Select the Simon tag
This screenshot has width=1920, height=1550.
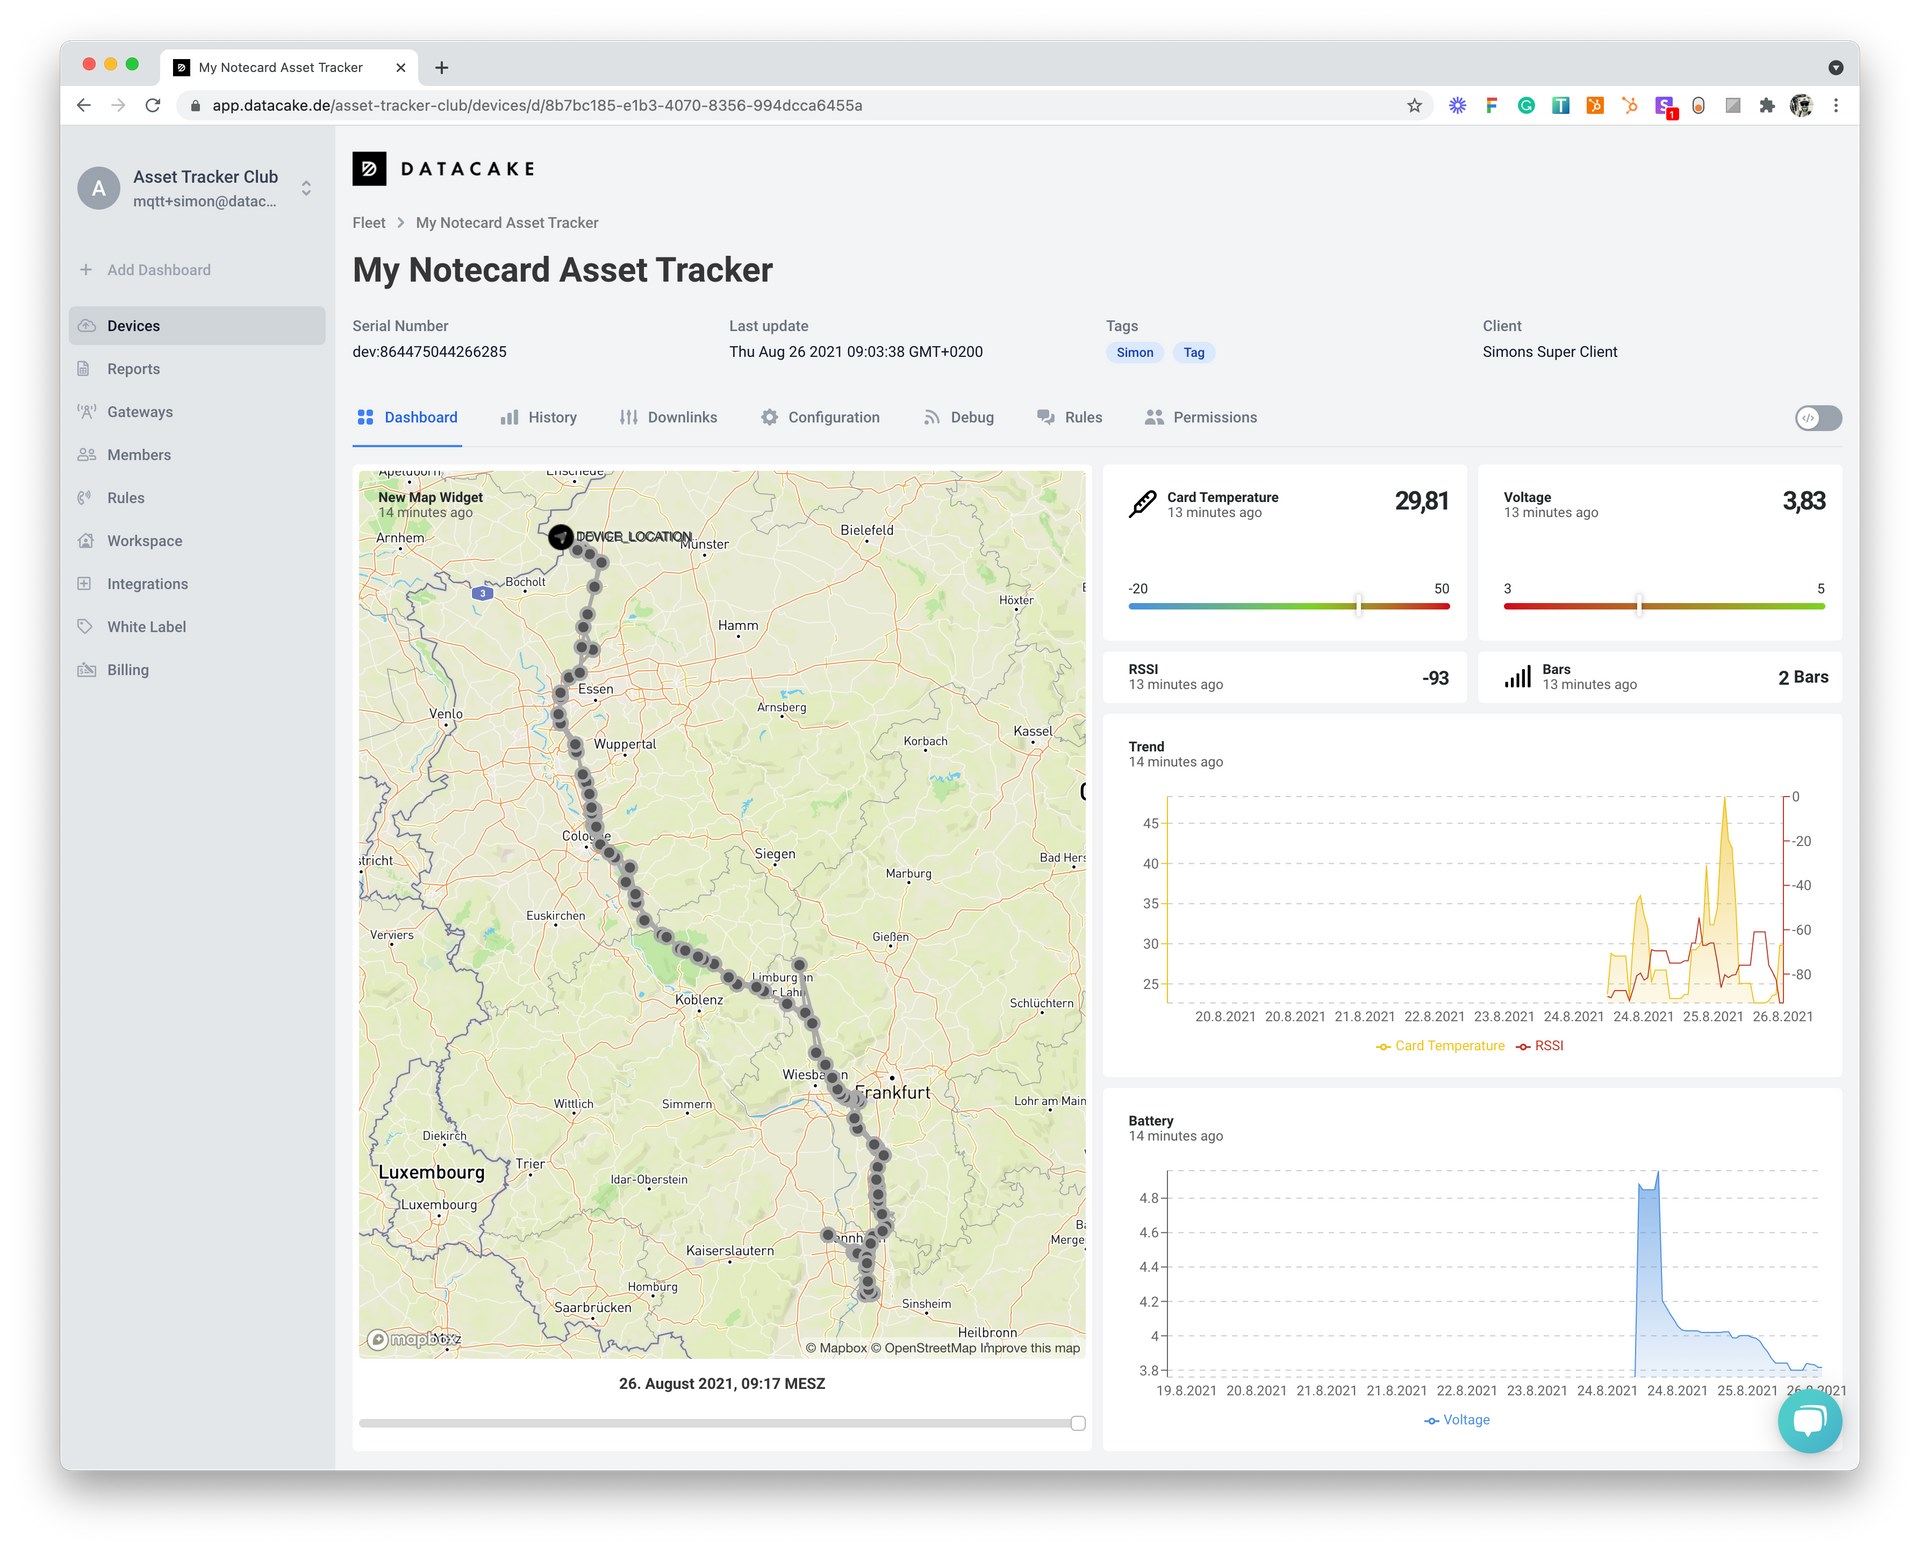pos(1135,352)
